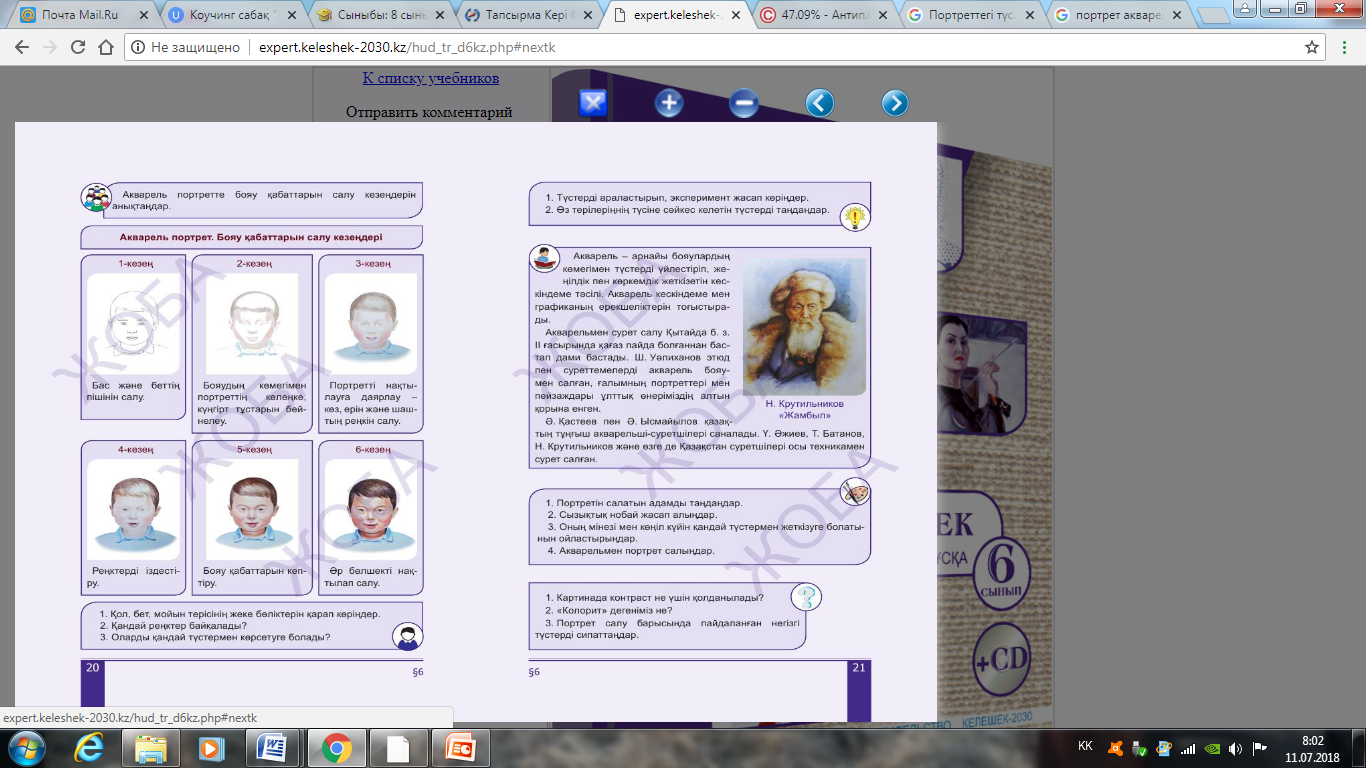Click the Жамбыл portrait painting
Screen dimensions: 1366x768
click(804, 326)
